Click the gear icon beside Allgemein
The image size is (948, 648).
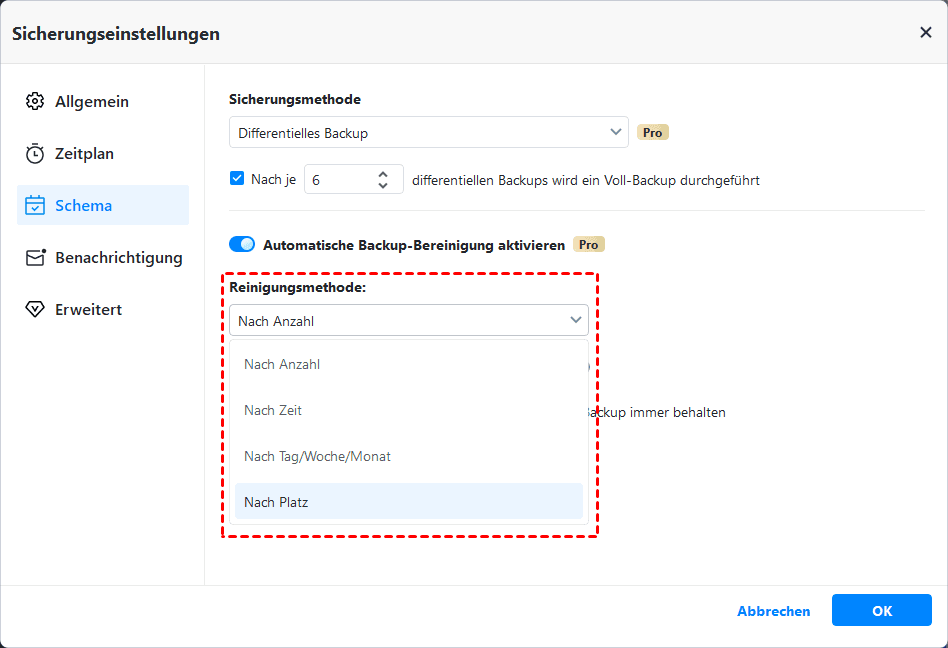coord(35,102)
